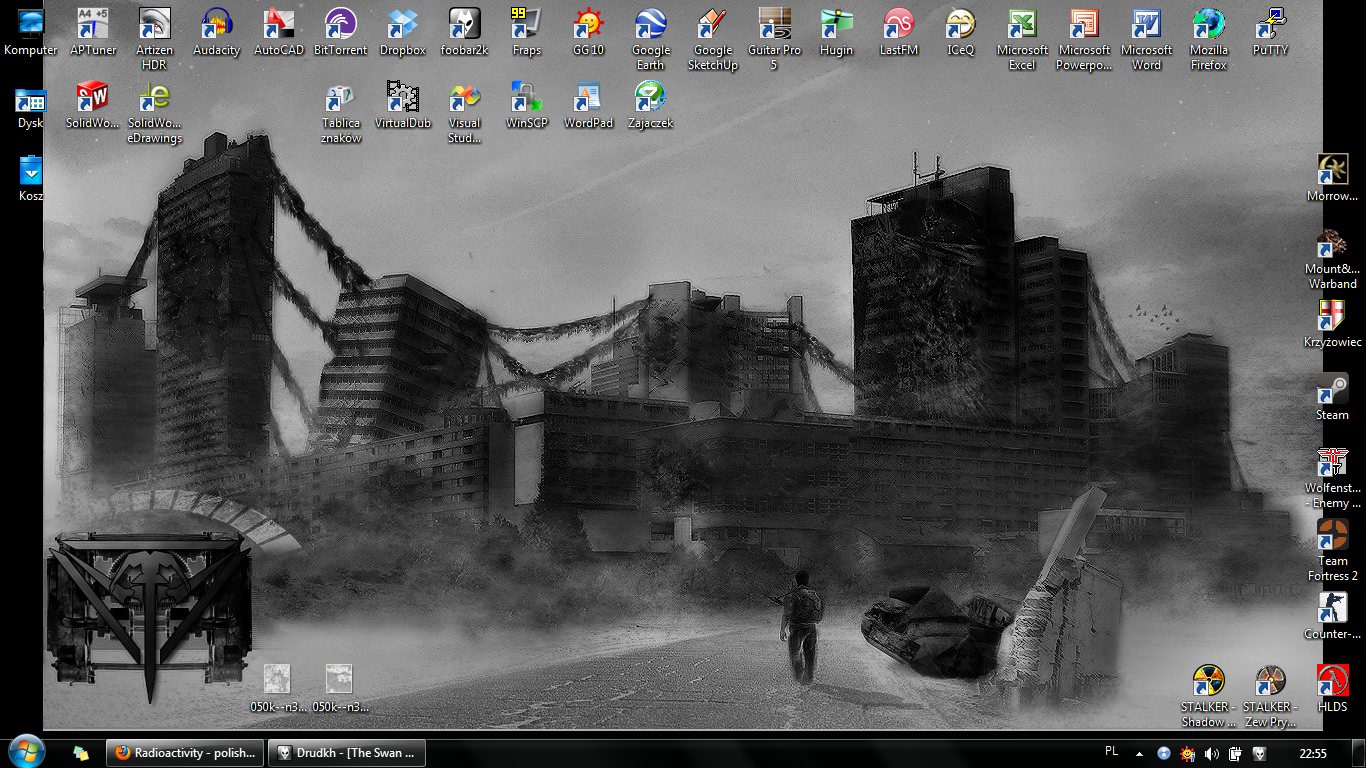Switch to the Drudkh foobar taskbar window
Viewport: 1366px width, 768px height.
348,753
